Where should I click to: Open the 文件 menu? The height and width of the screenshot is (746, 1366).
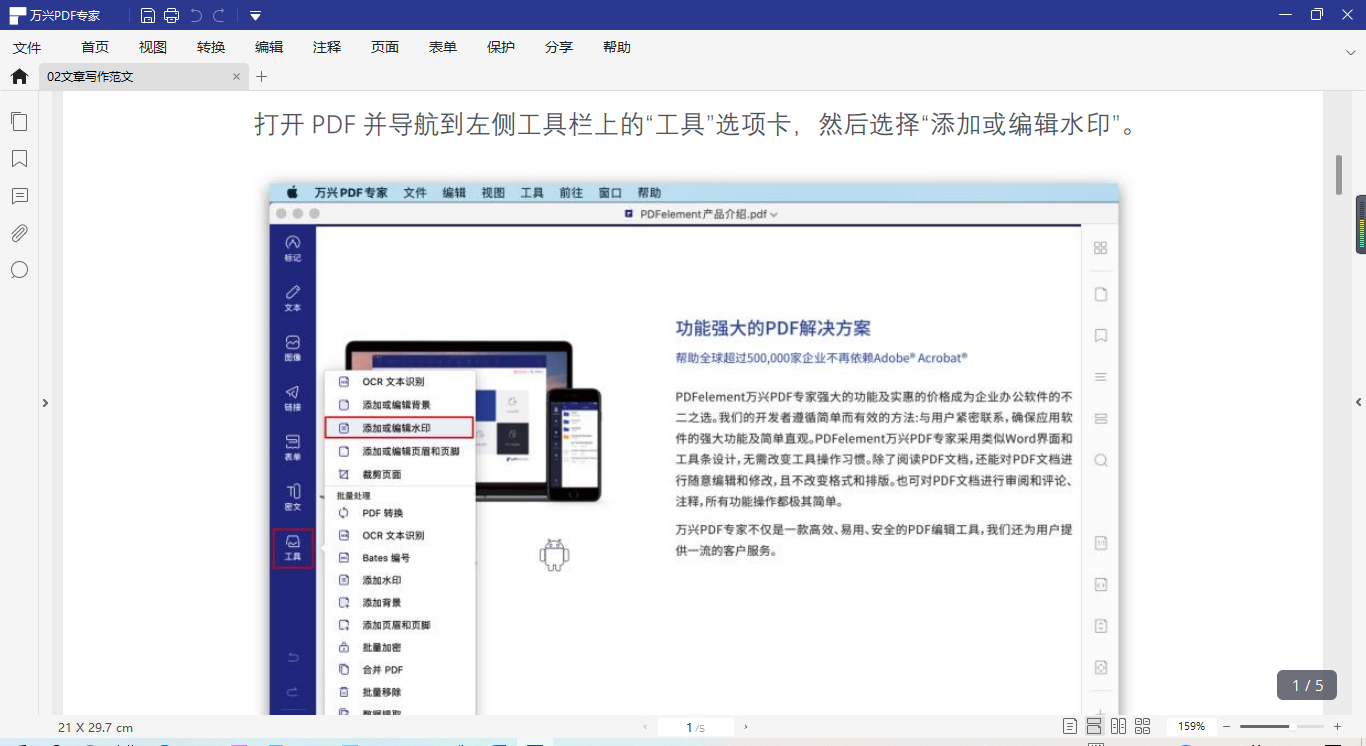click(27, 47)
